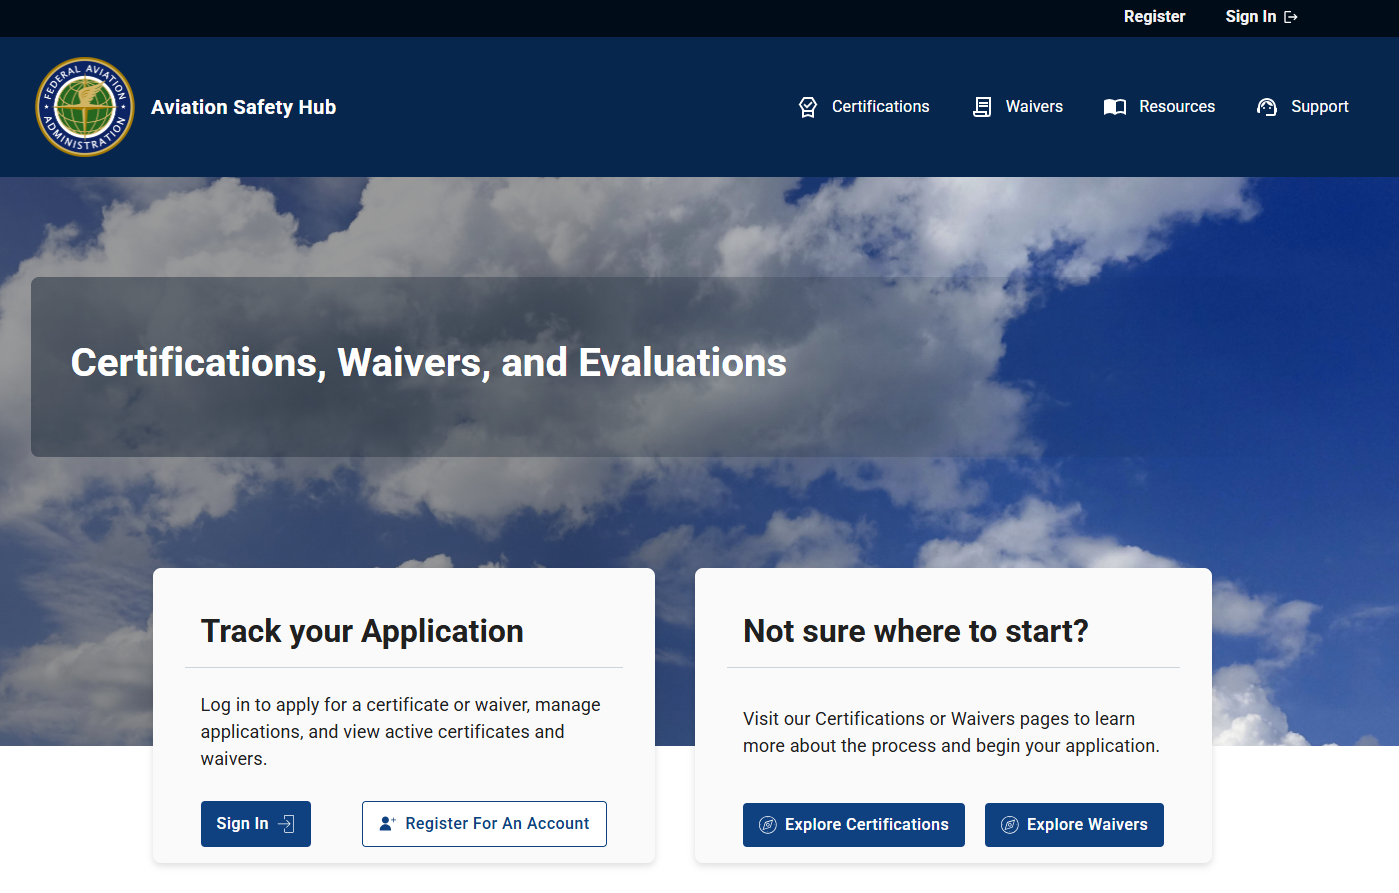Viewport: 1399px width, 893px height.
Task: Select the Sign In button under Track your Application
Action: pos(256,824)
